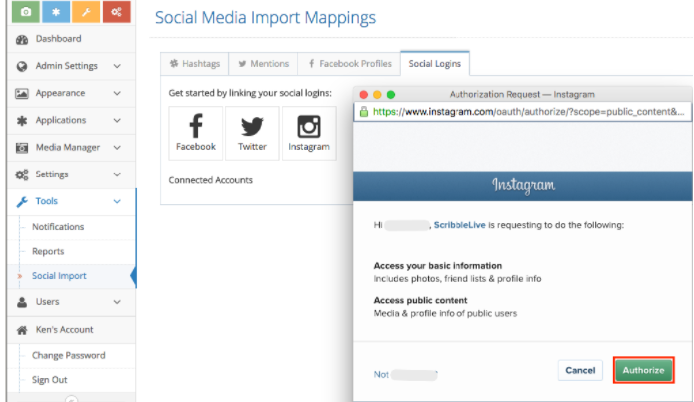
Task: Click the Instagram URL address bar
Action: 522,112
